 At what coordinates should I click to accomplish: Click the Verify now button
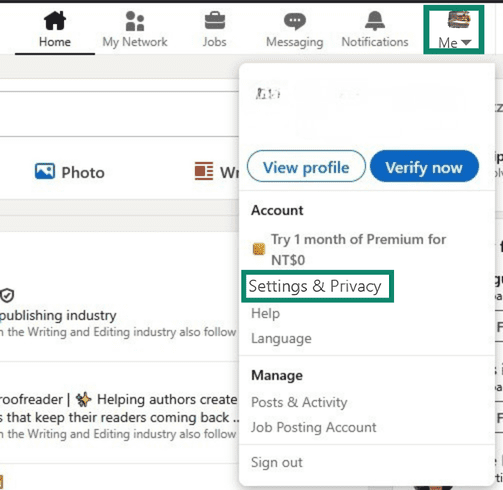pyautogui.click(x=424, y=166)
